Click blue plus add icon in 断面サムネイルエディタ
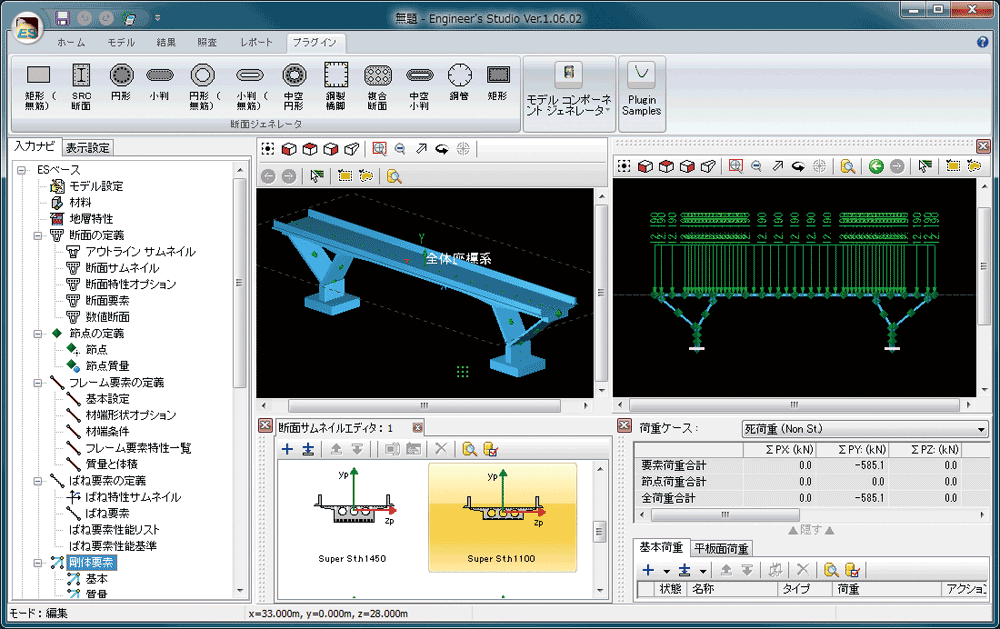 click(287, 449)
